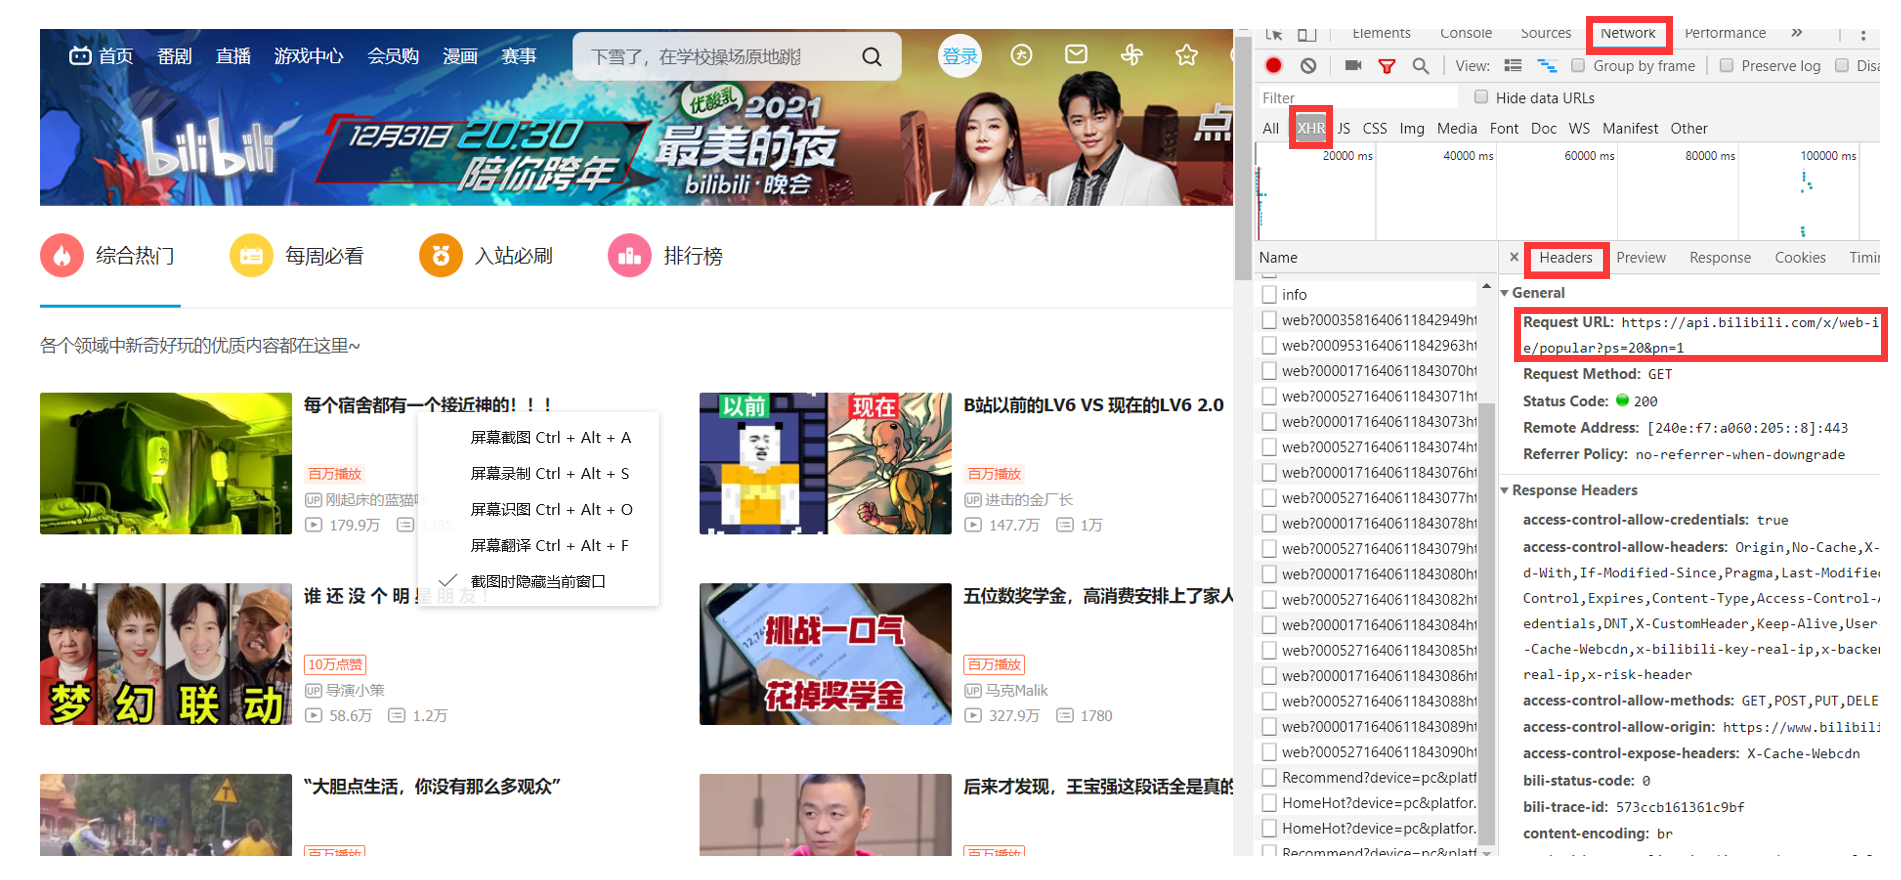Switch to the Console tab
Screen dimensions: 1901x880
pyautogui.click(x=1466, y=33)
